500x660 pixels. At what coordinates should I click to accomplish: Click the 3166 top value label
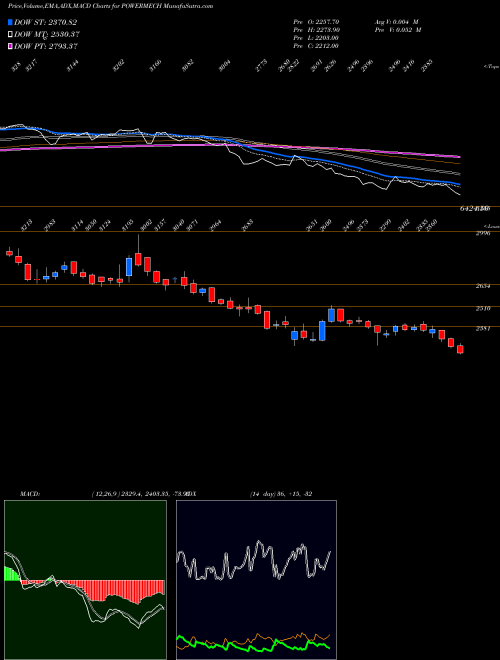(155, 66)
